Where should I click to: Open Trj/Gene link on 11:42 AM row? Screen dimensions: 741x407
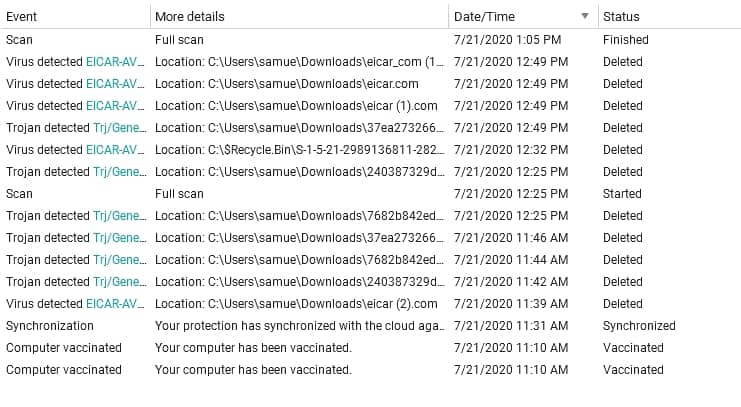click(x=120, y=282)
